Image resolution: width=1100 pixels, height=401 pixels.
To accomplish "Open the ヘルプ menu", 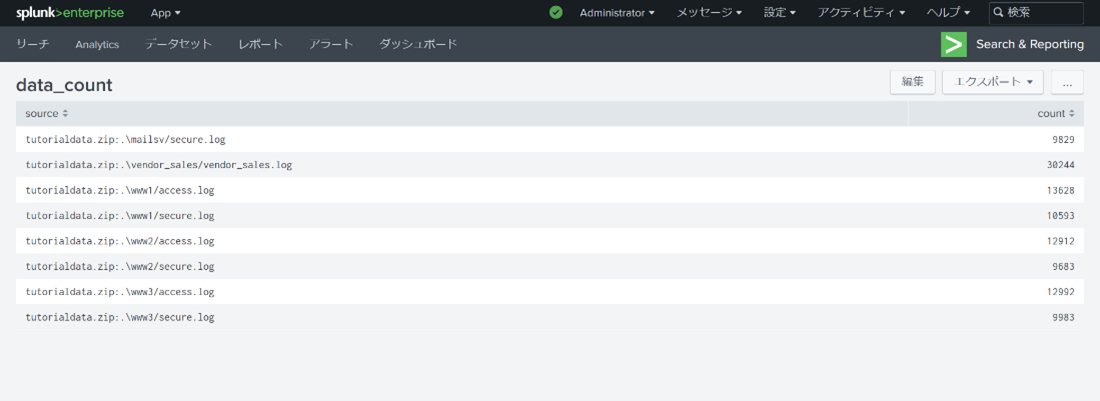I will (x=948, y=13).
